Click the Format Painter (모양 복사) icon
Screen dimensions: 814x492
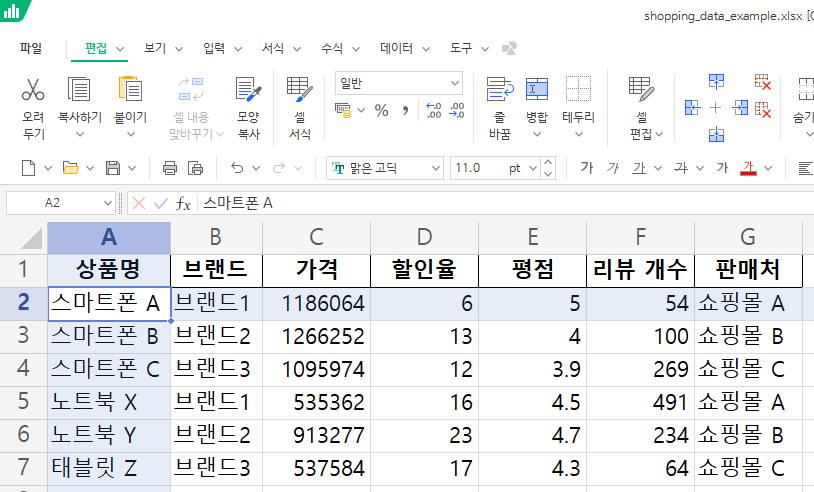pyautogui.click(x=247, y=91)
